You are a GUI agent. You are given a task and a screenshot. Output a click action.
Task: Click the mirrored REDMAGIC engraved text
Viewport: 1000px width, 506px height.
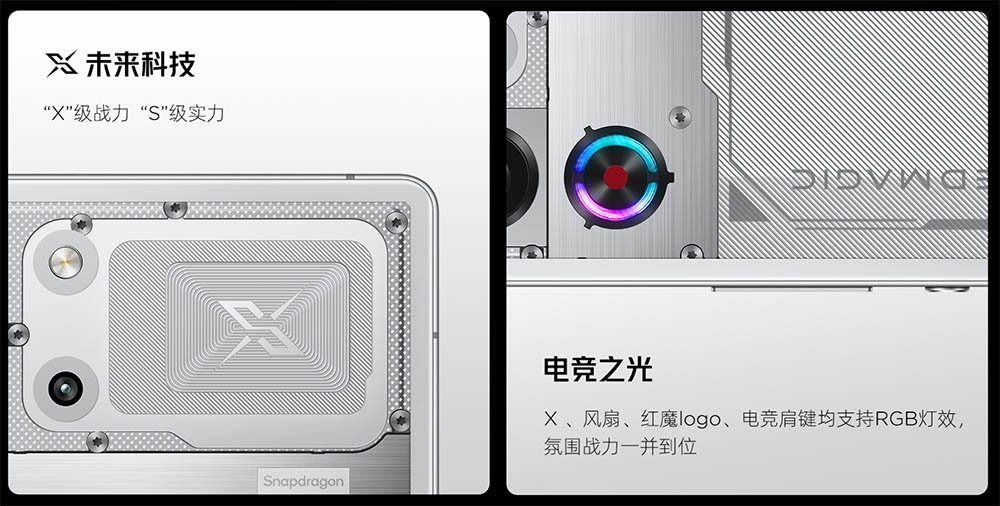[890, 179]
